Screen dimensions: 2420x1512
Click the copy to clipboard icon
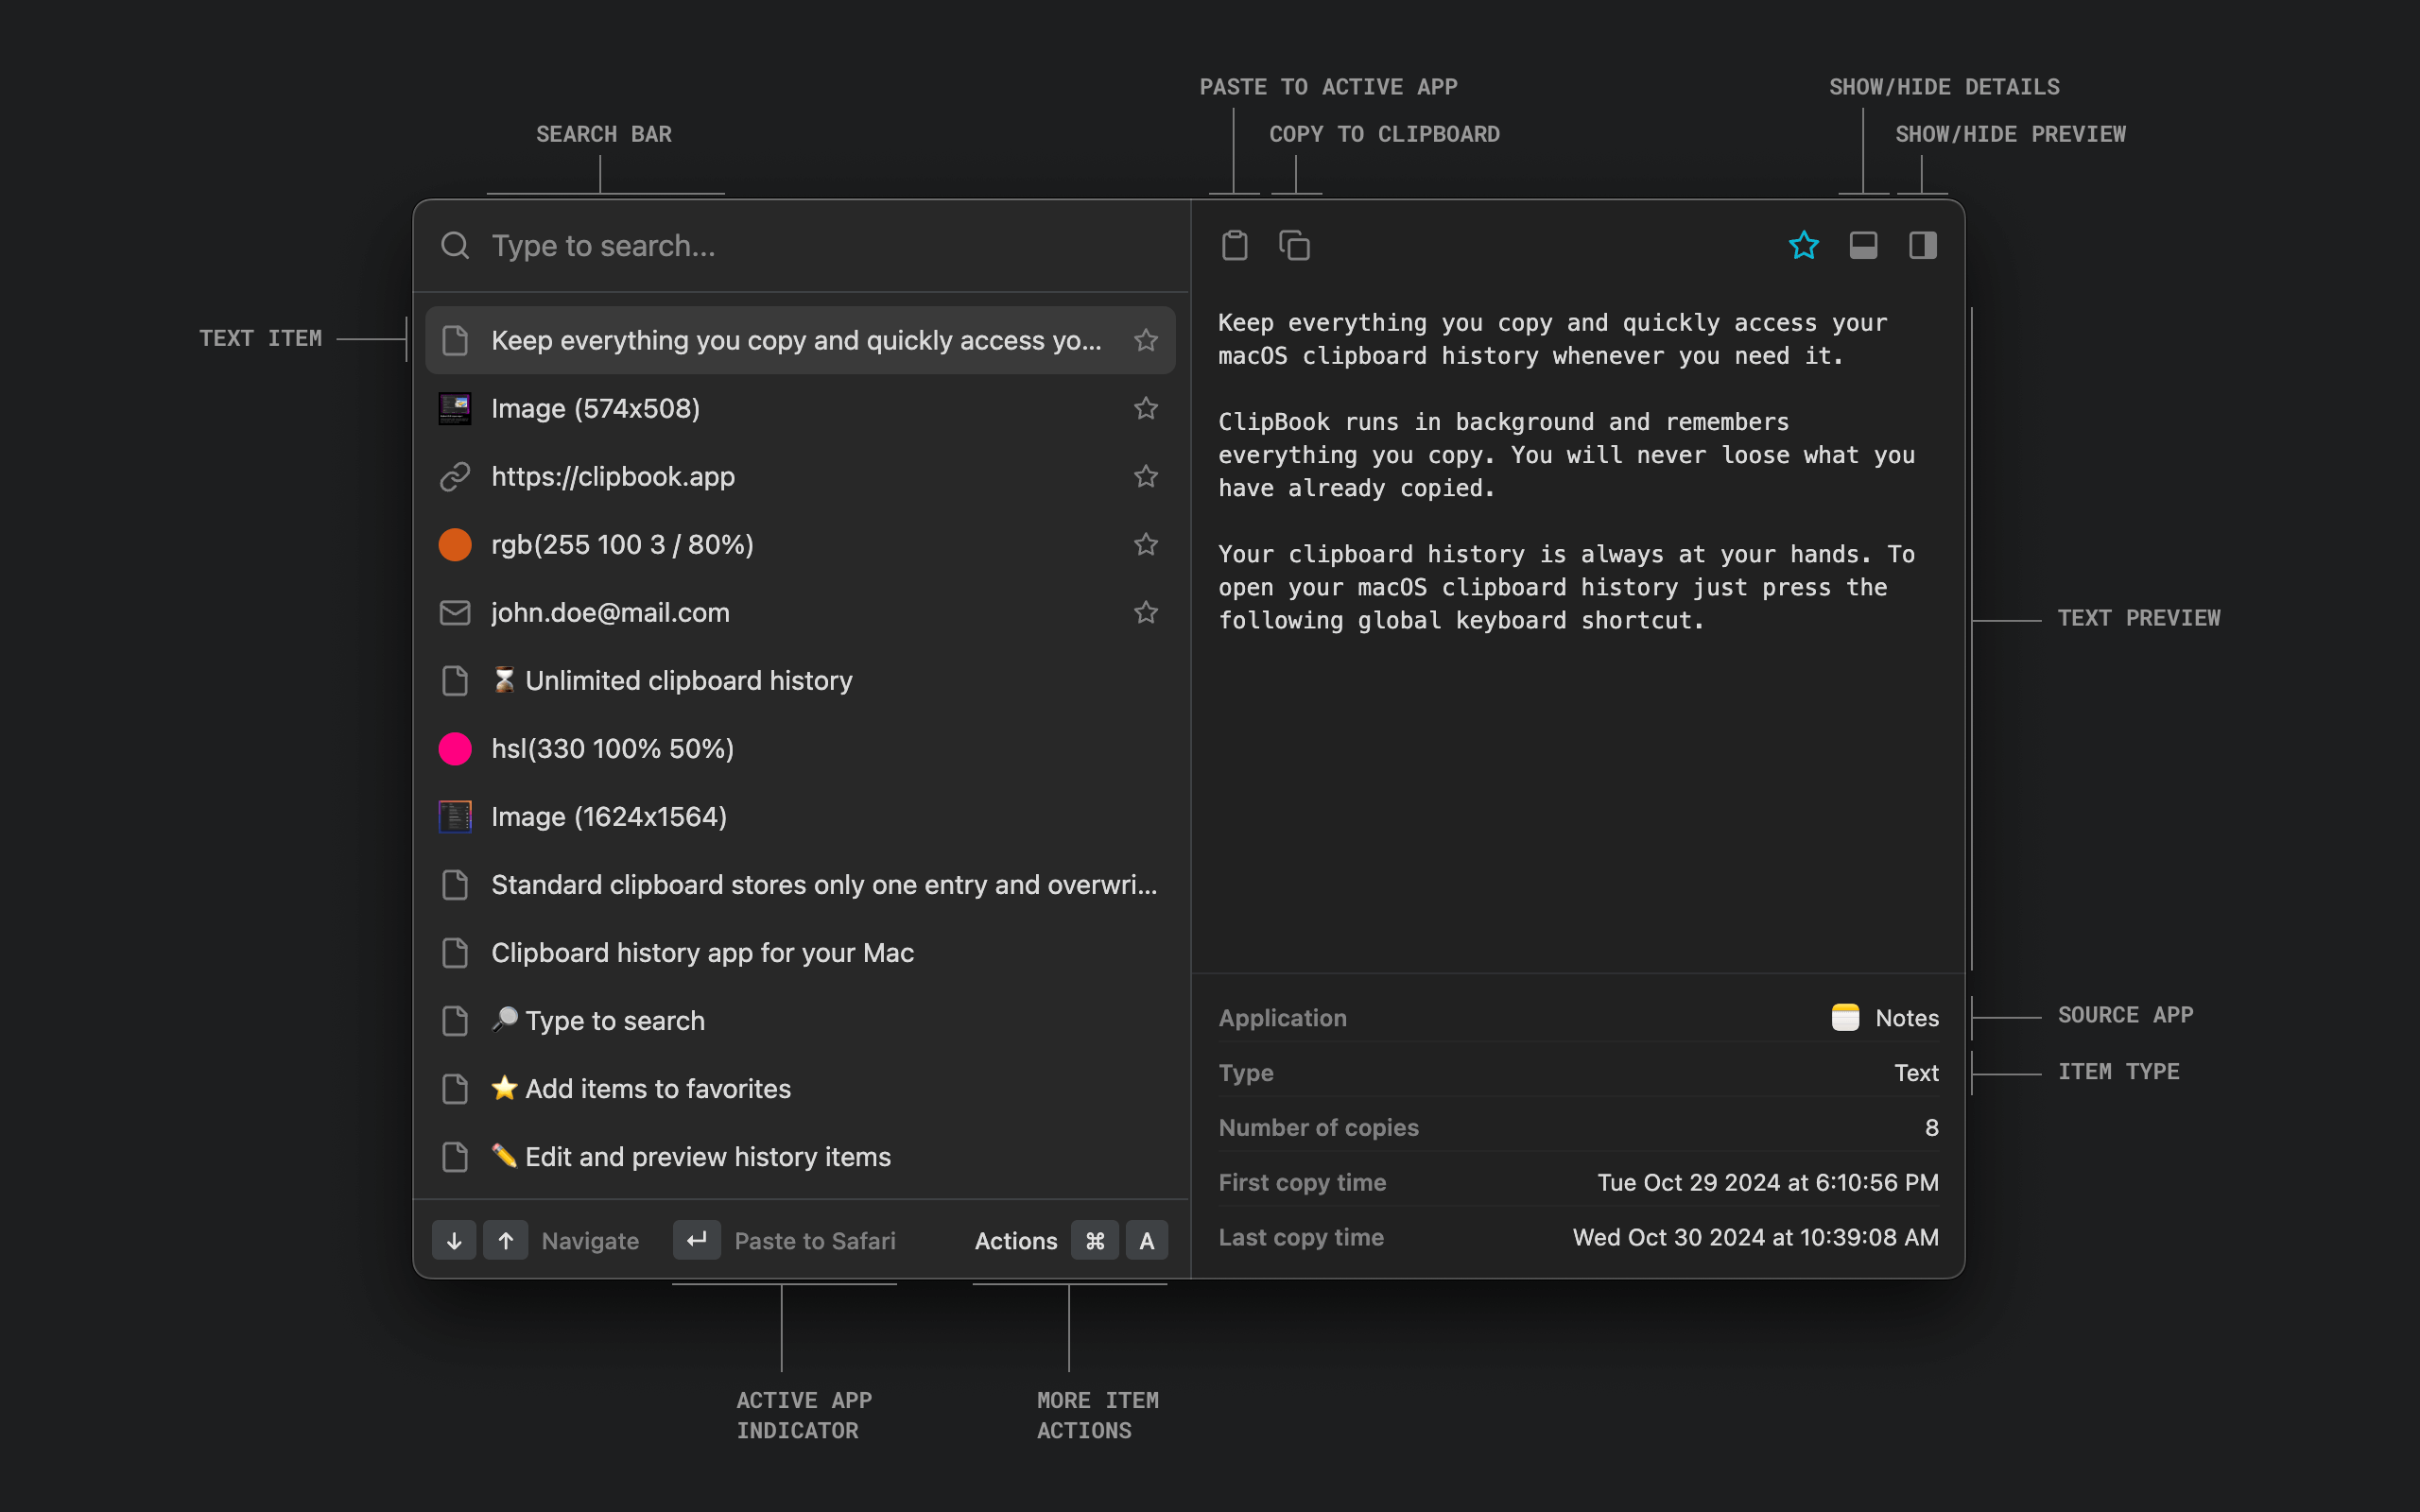click(1294, 245)
